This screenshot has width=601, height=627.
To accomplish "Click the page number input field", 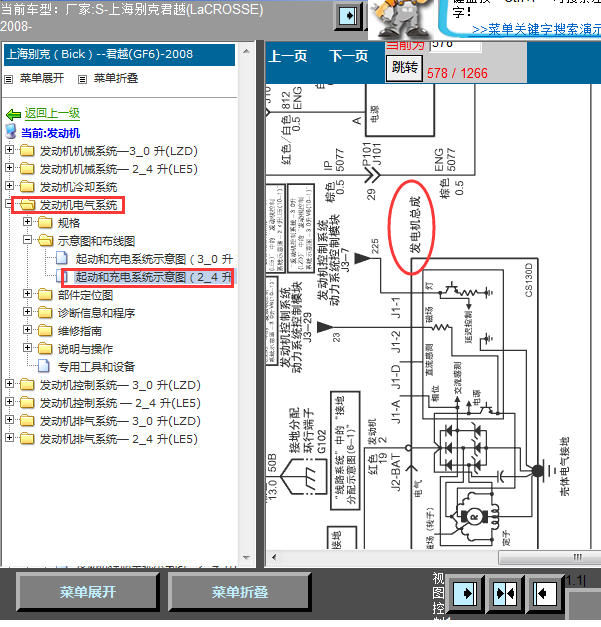I will click(x=455, y=46).
